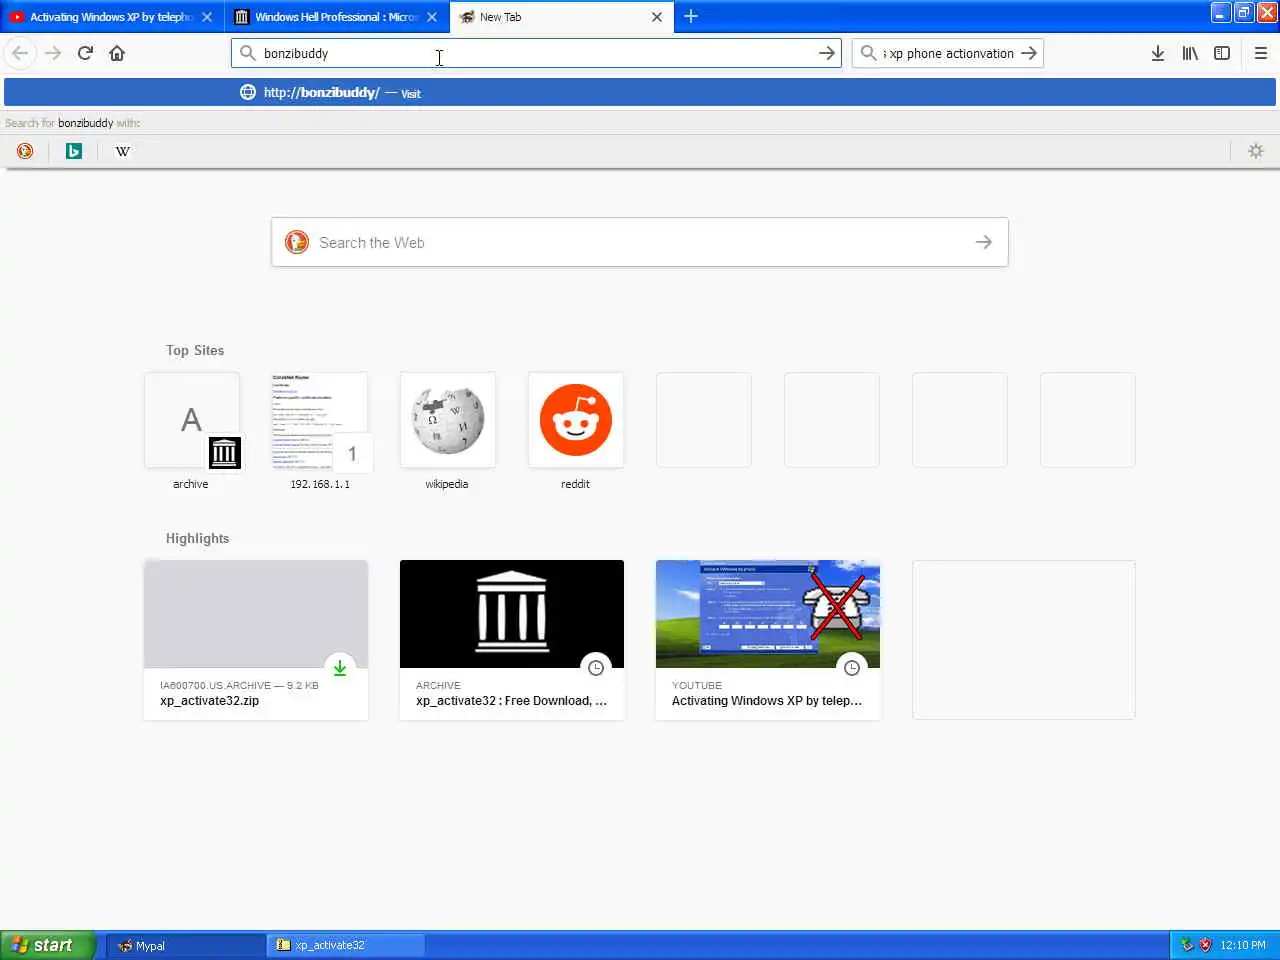The image size is (1280, 960).
Task: Close the New Tab tab
Action: pyautogui.click(x=657, y=17)
